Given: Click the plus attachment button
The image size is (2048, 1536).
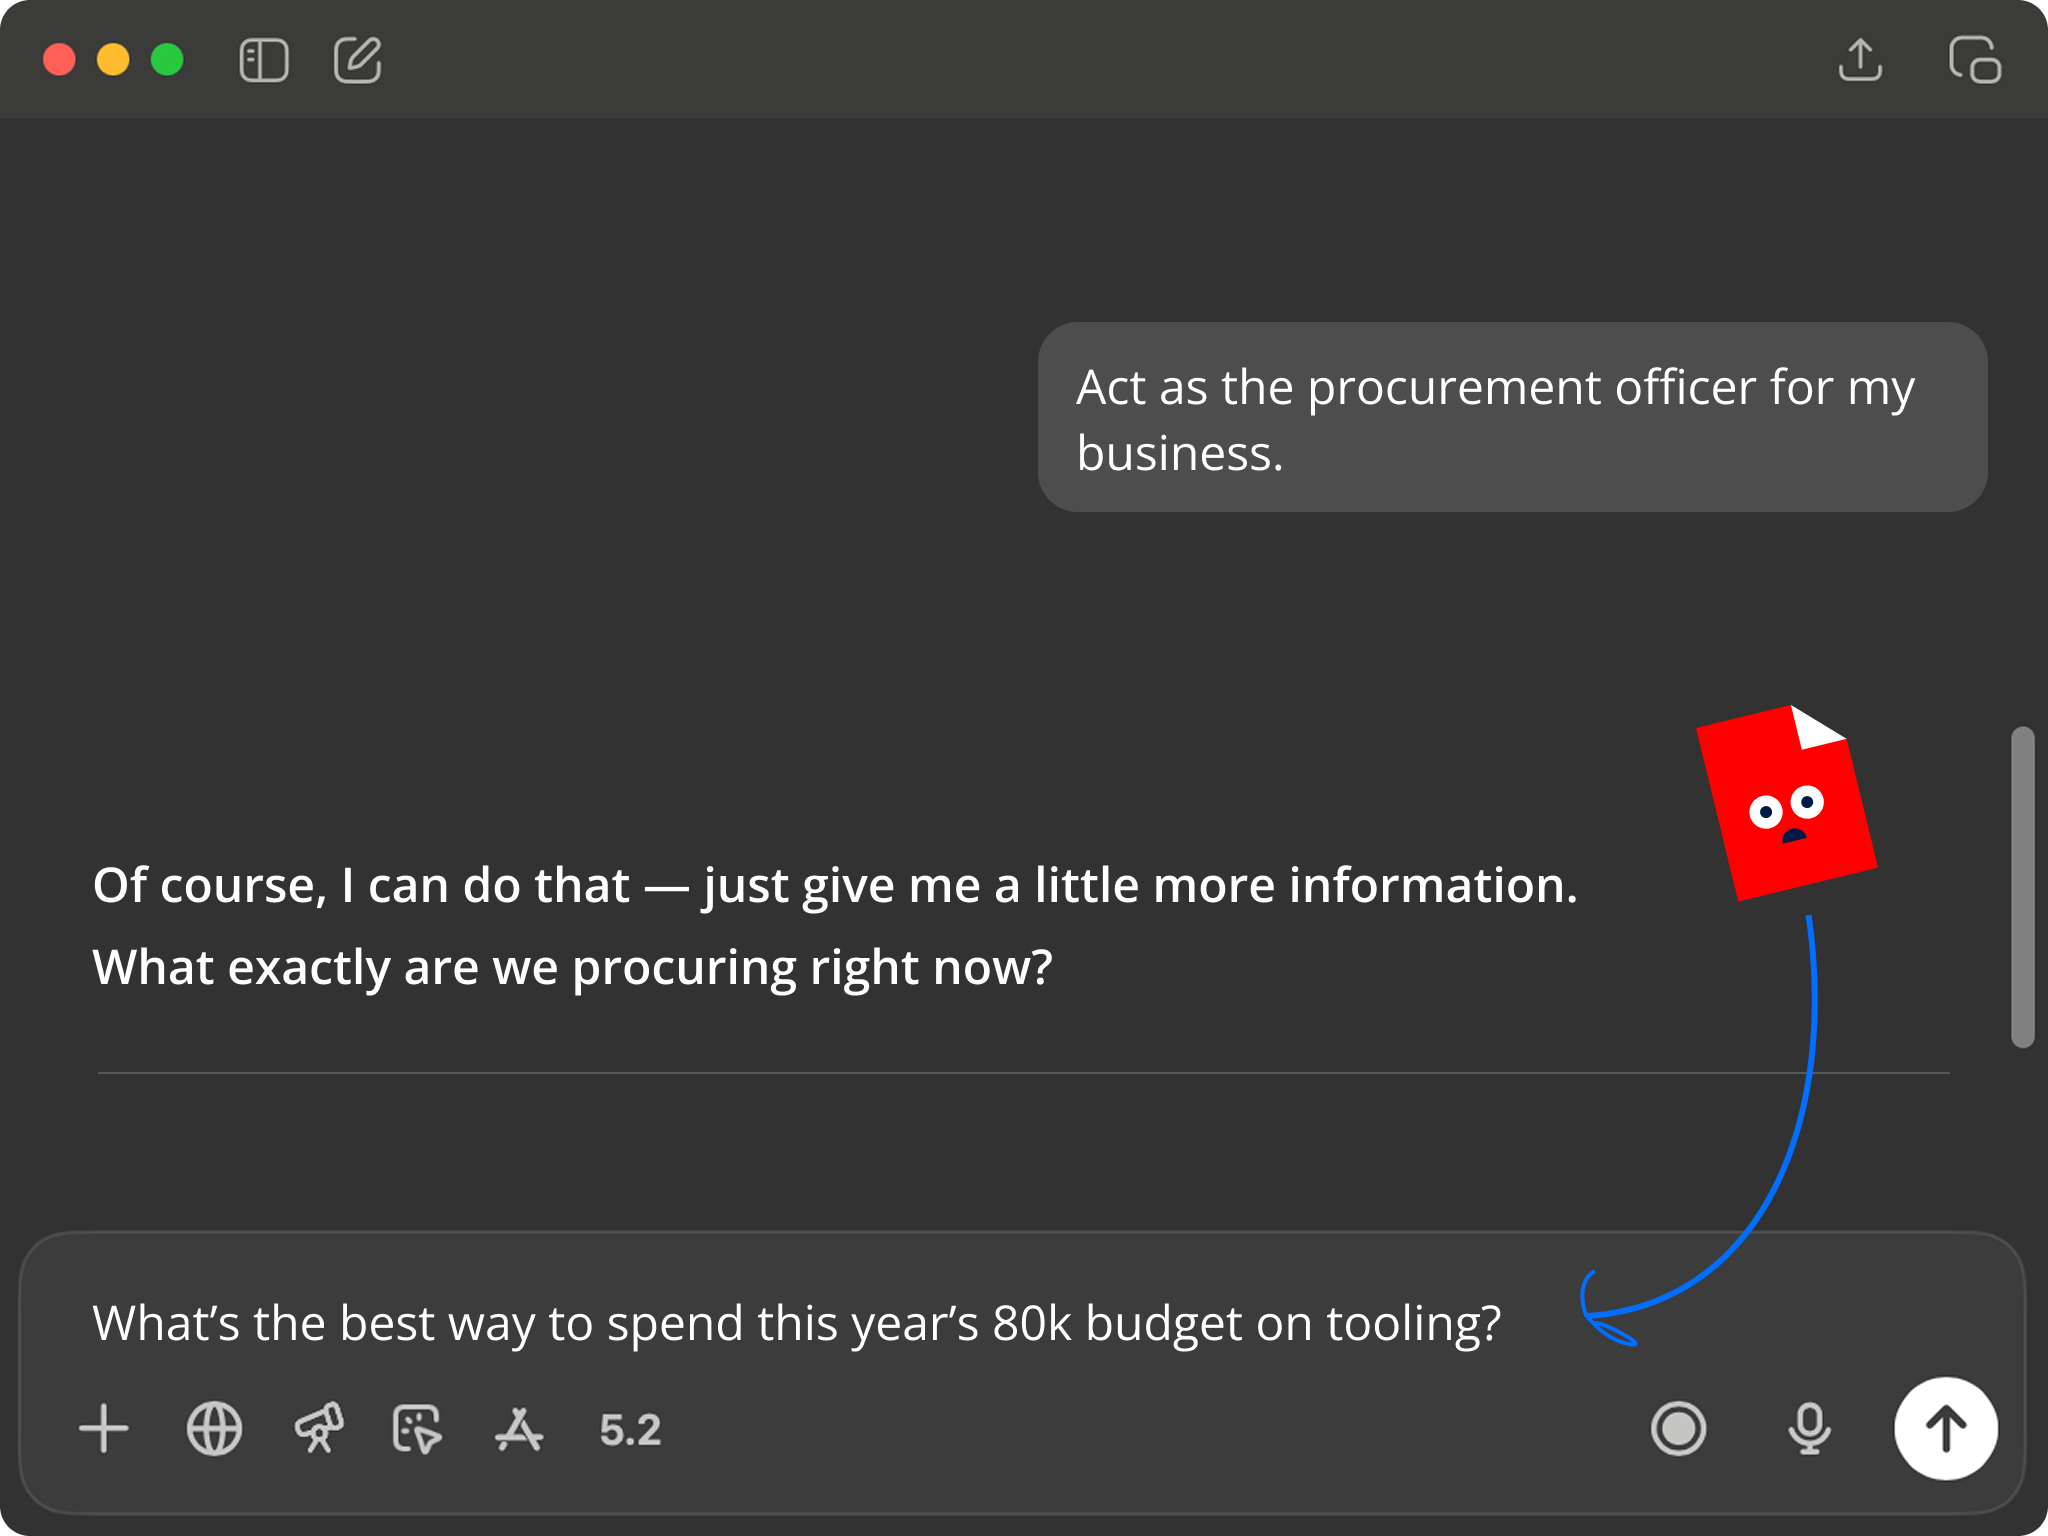Looking at the screenshot, I should click(104, 1428).
